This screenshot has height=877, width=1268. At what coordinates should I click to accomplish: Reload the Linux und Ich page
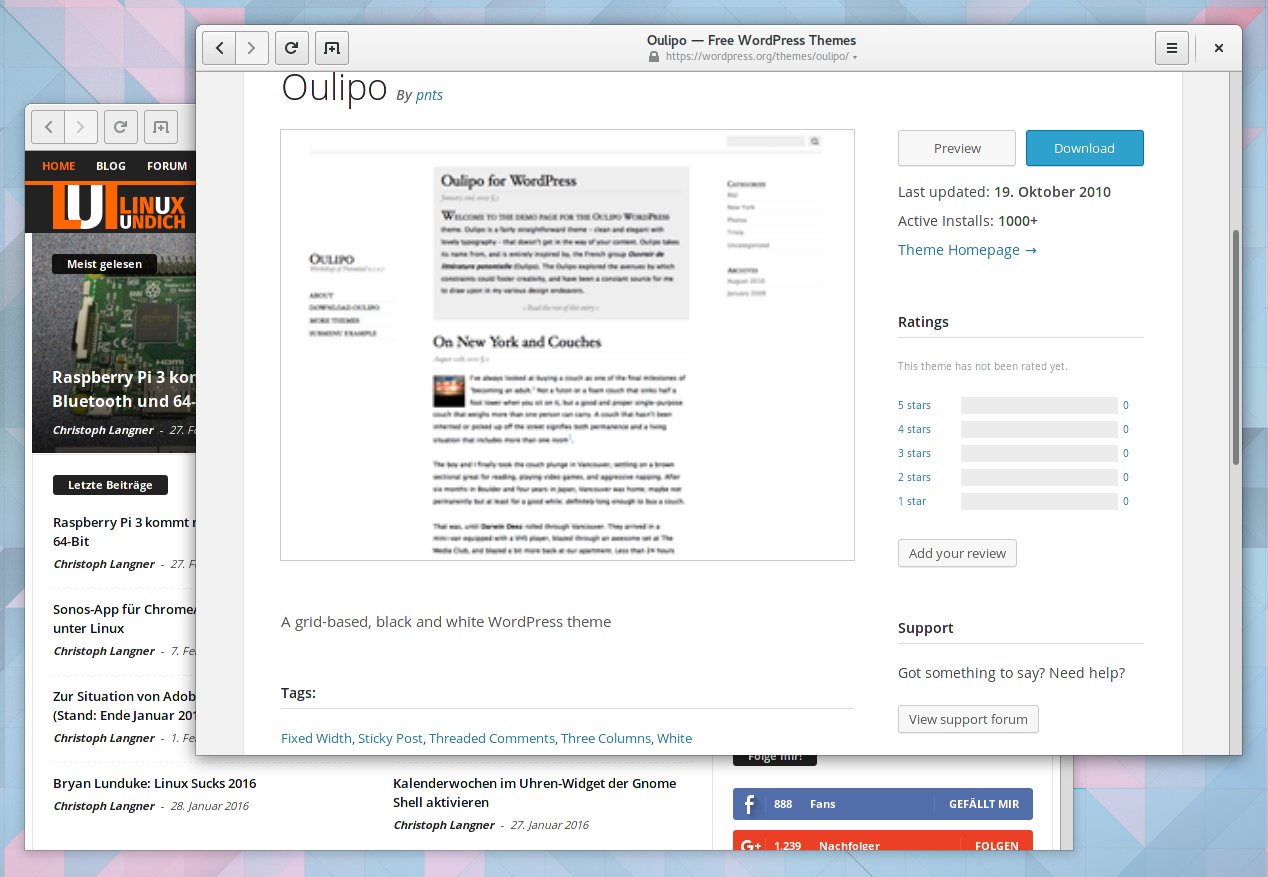coord(120,127)
